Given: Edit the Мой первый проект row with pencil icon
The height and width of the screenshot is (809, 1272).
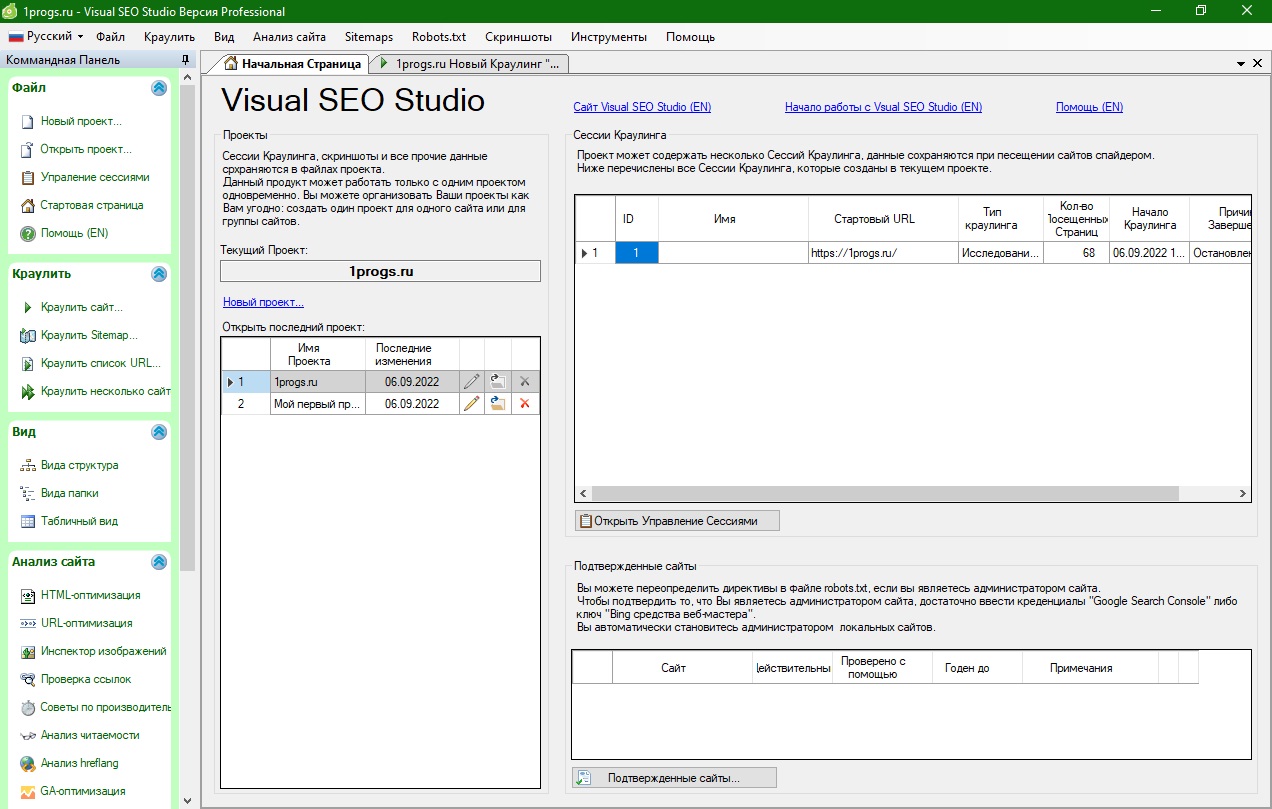Looking at the screenshot, I should 472,404.
